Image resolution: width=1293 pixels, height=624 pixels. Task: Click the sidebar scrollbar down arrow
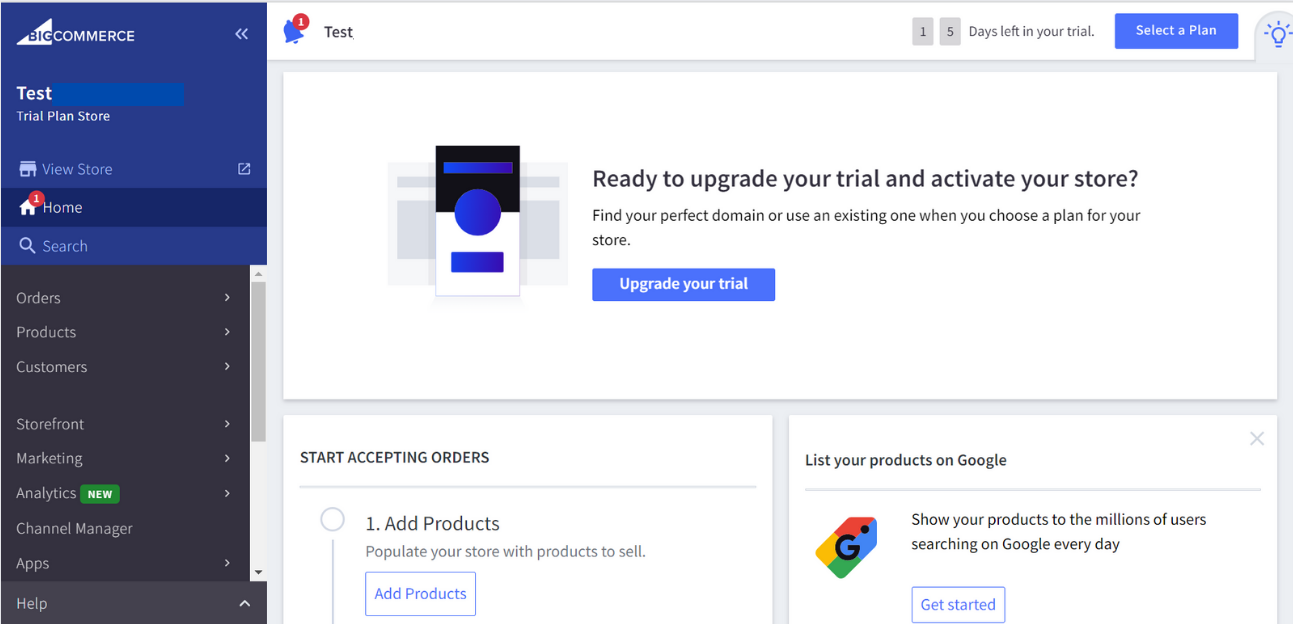(258, 573)
